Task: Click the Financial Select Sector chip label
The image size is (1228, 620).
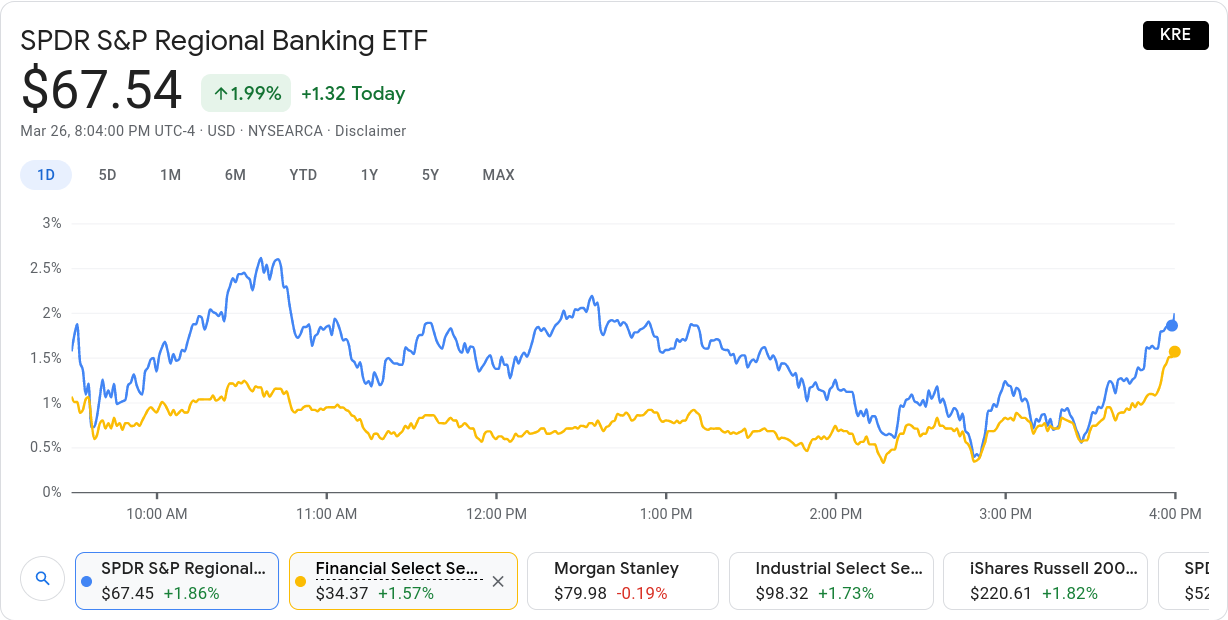Action: pyautogui.click(x=397, y=568)
